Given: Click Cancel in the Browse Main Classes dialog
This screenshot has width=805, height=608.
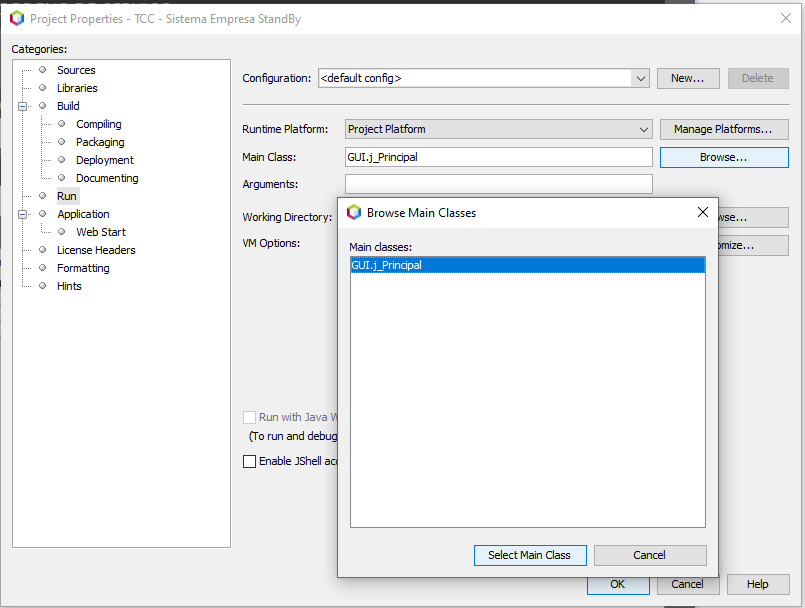Looking at the screenshot, I should pyautogui.click(x=649, y=555).
